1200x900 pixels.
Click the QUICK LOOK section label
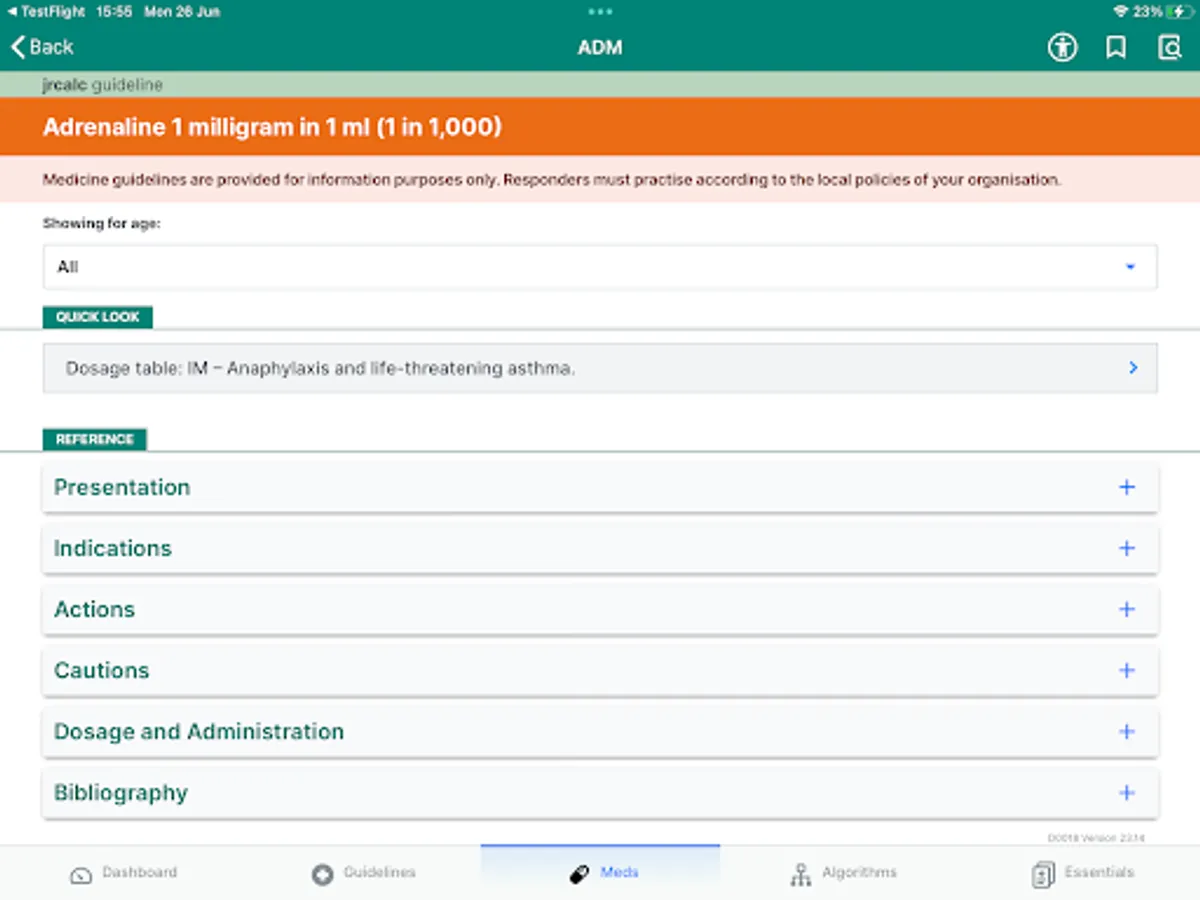pyautogui.click(x=98, y=317)
